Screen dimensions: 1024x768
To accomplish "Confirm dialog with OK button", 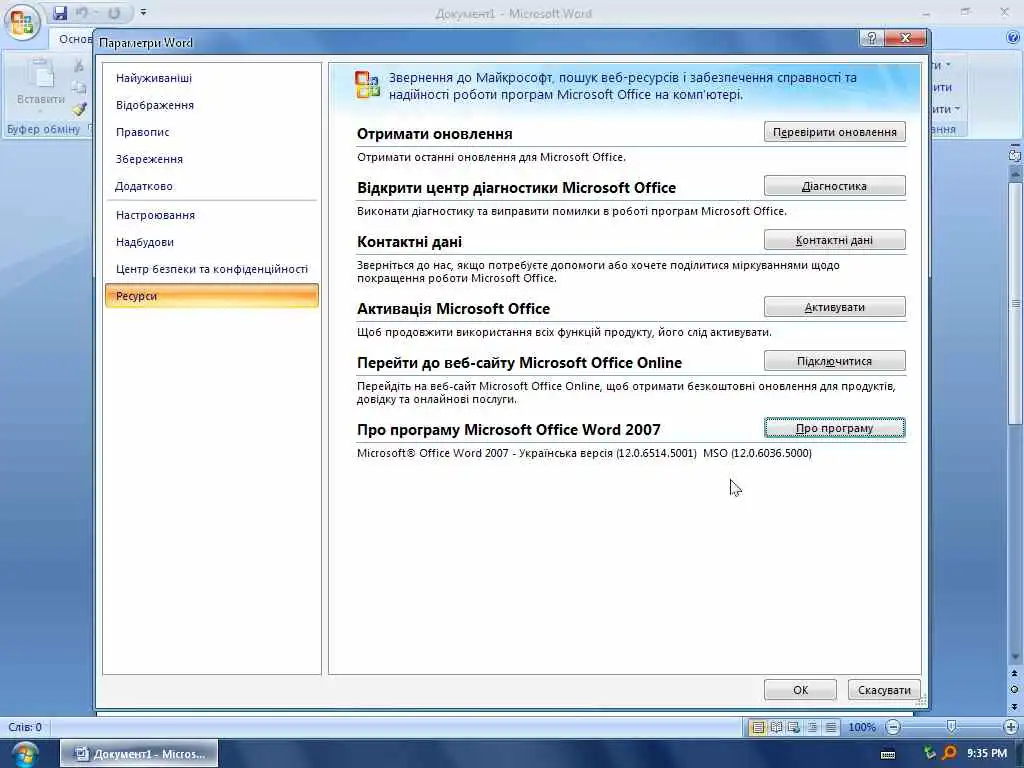I will click(800, 690).
